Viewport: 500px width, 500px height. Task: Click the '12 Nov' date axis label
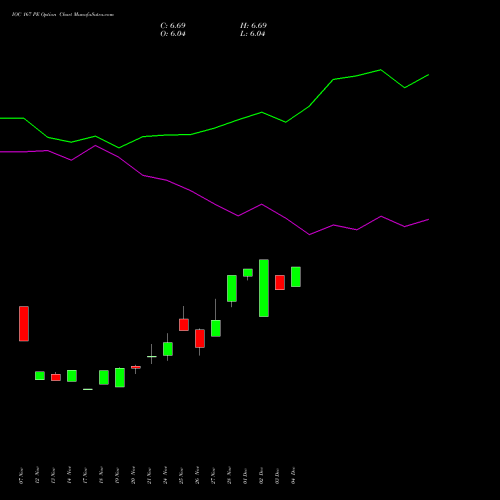click(x=37, y=476)
